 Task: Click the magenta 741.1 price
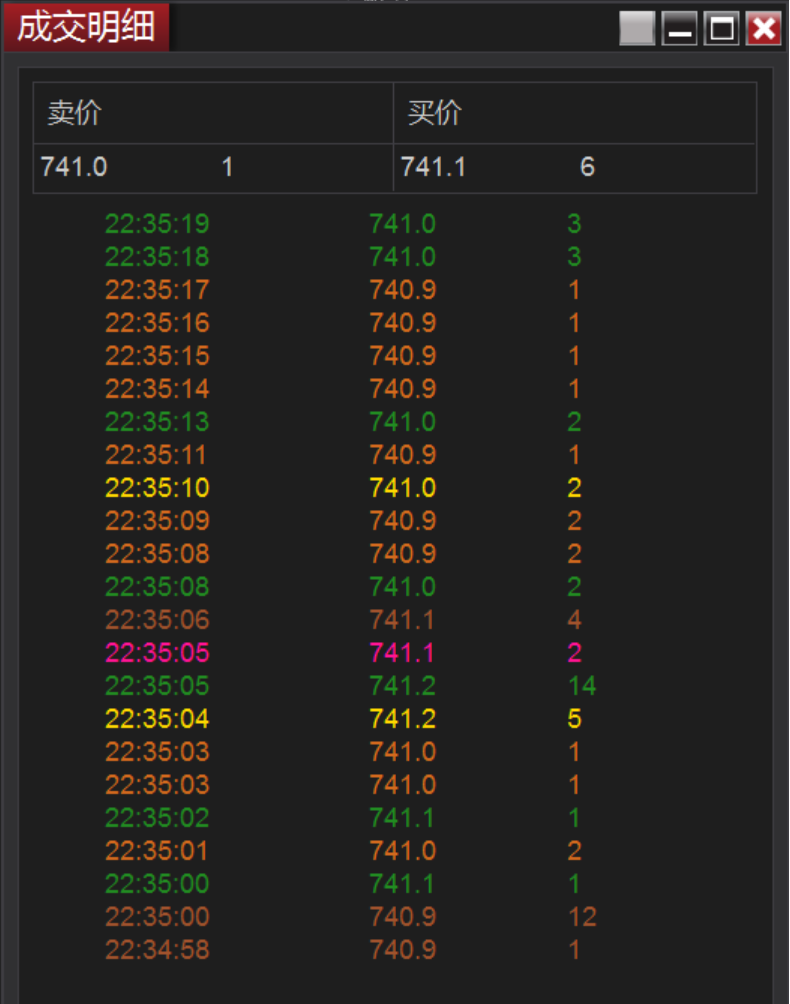click(x=403, y=652)
